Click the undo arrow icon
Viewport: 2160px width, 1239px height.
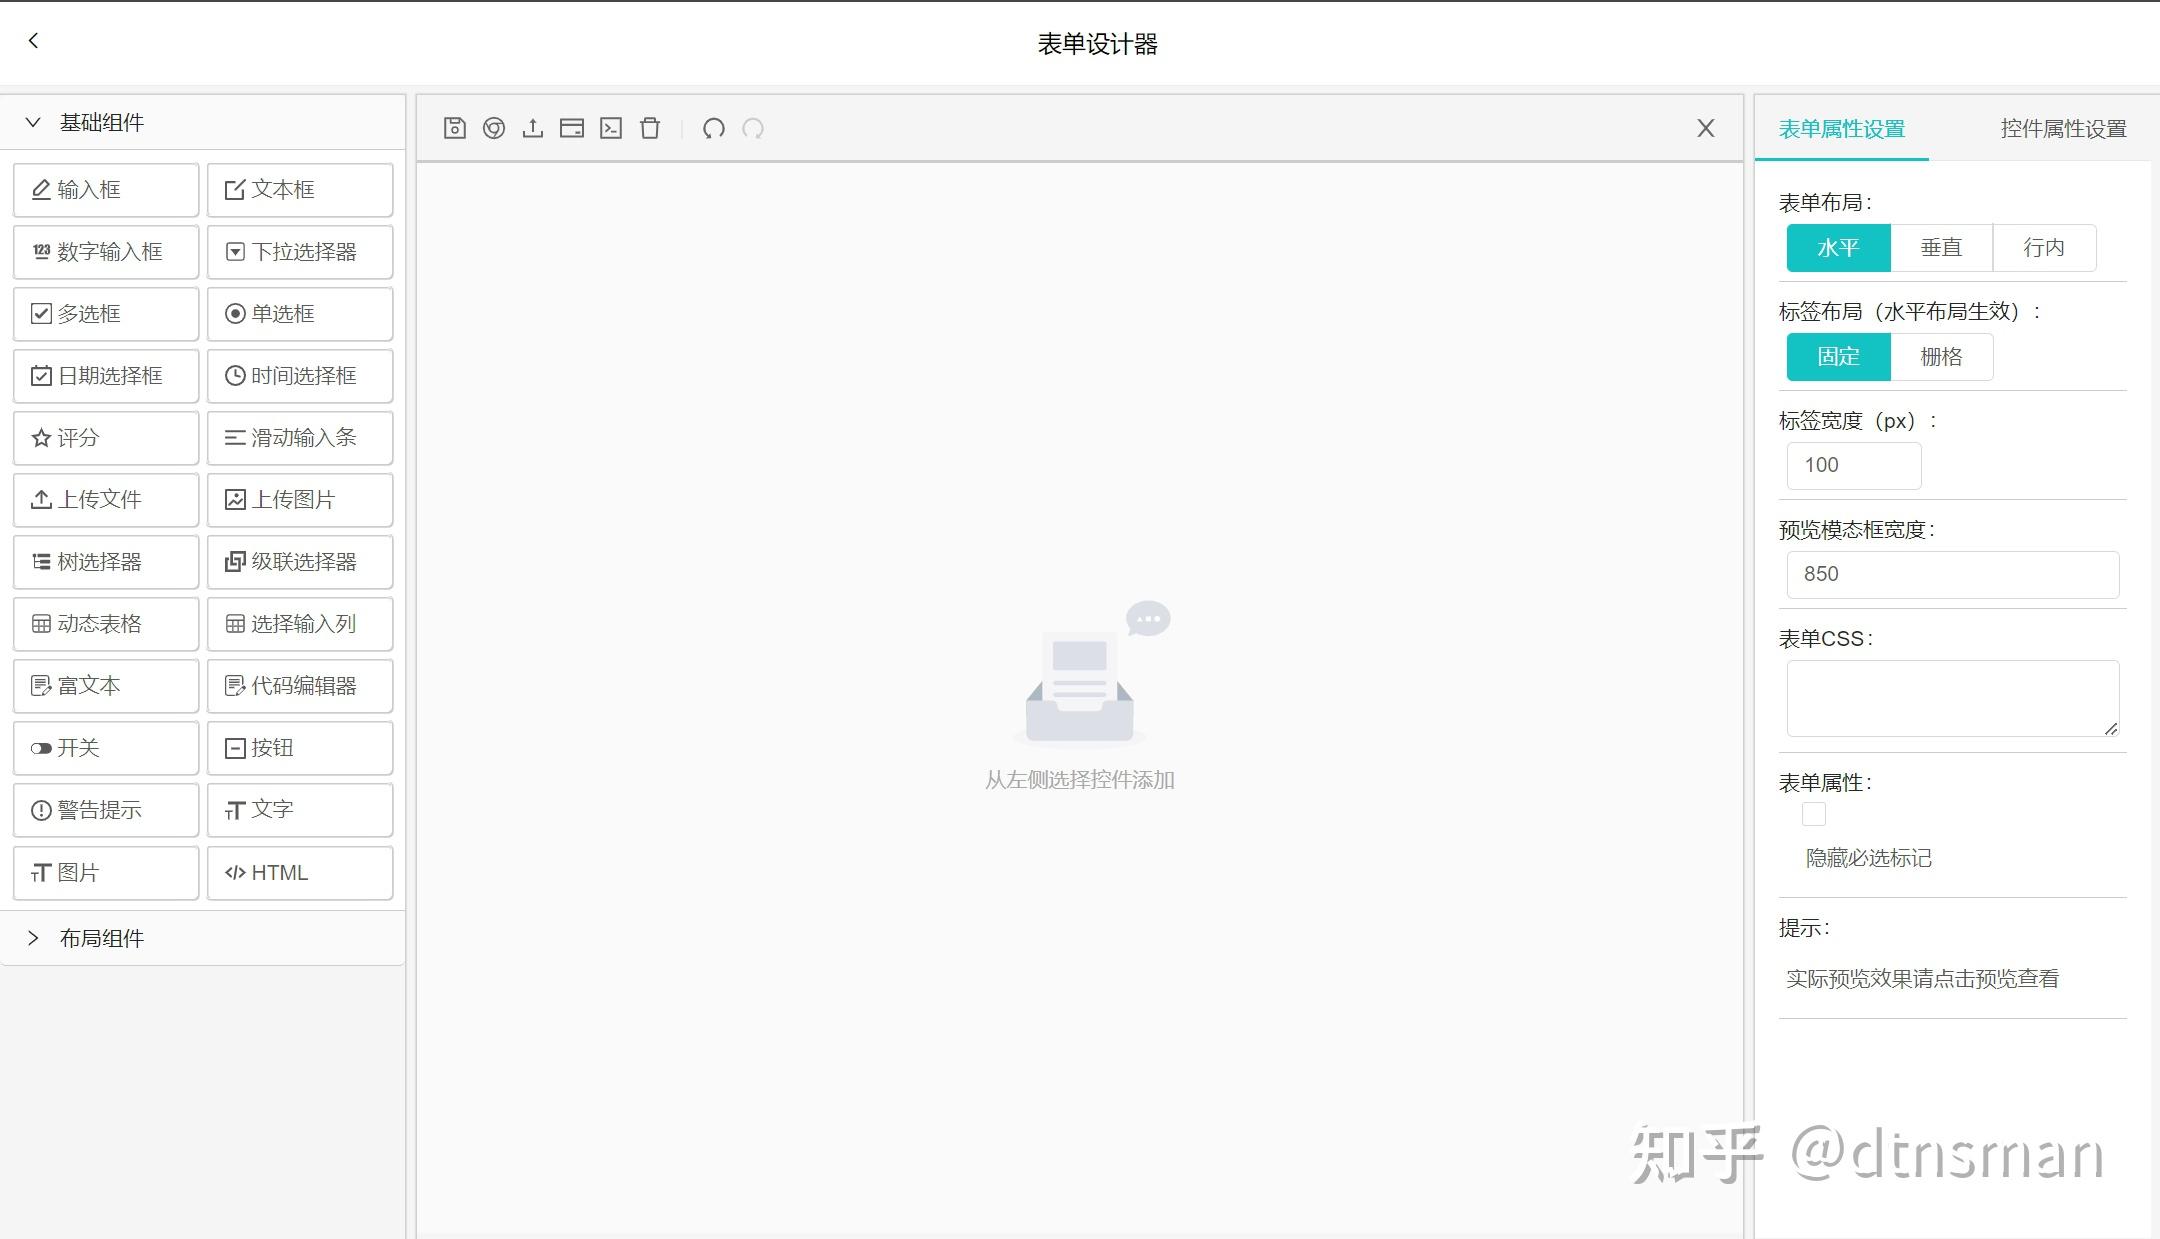(713, 128)
